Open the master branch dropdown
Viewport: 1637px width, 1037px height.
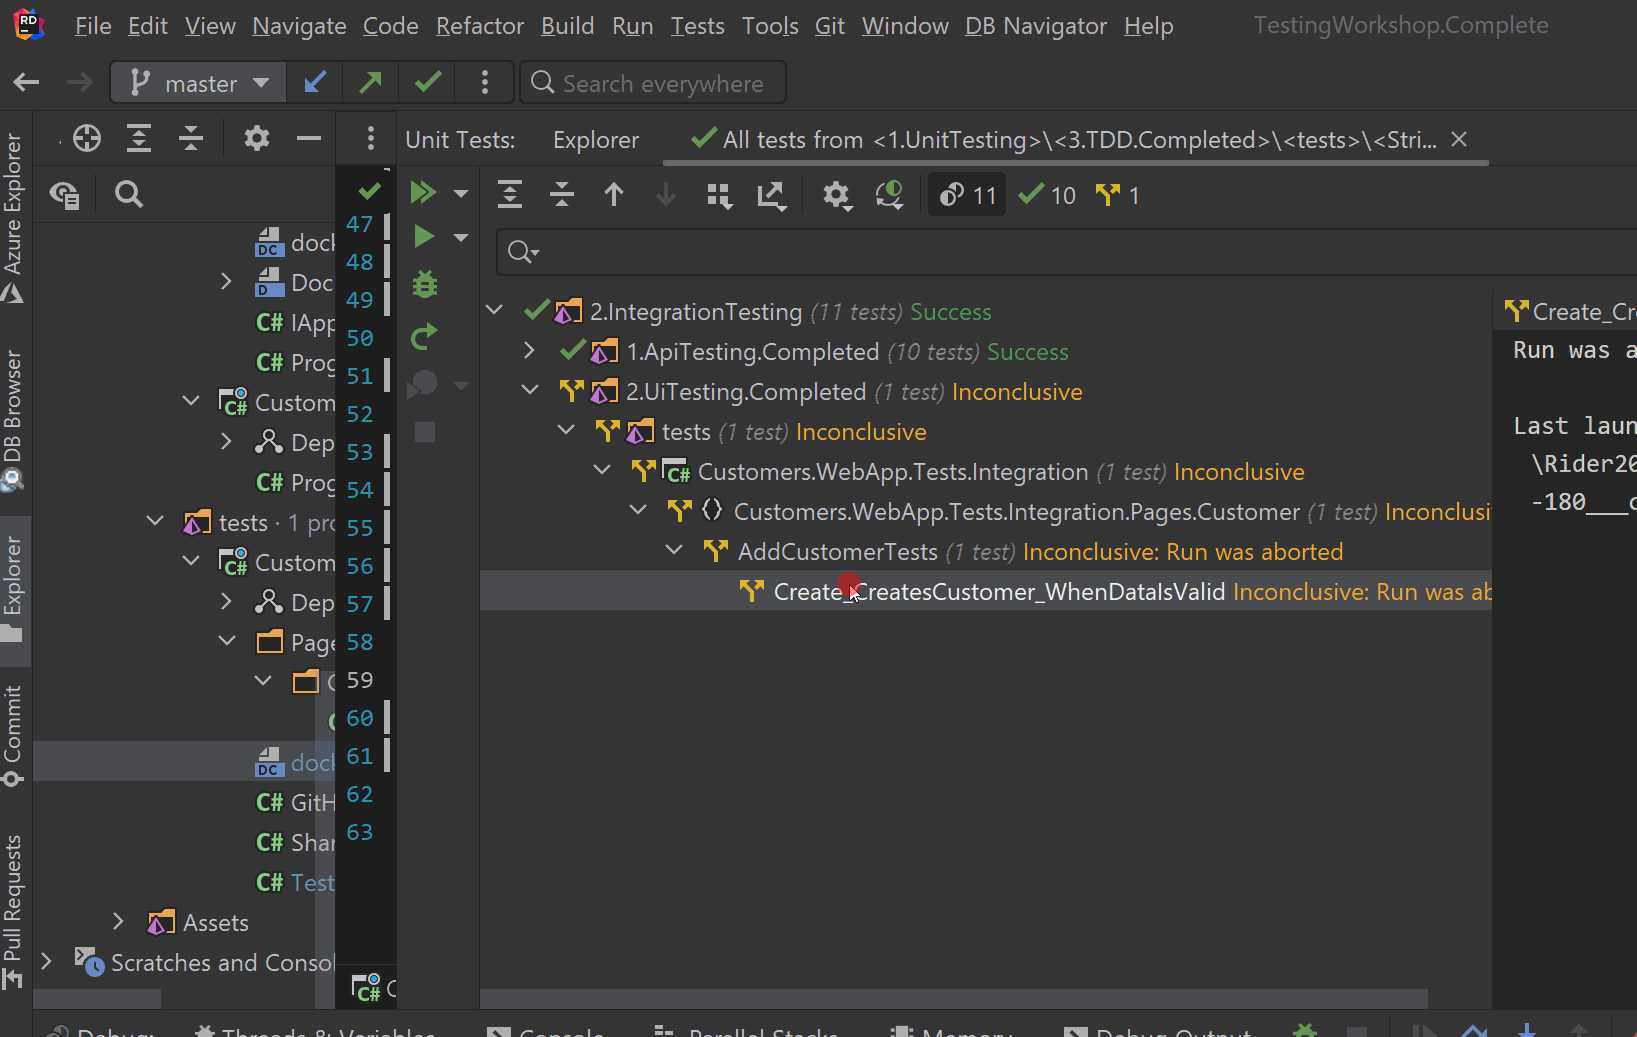(201, 83)
